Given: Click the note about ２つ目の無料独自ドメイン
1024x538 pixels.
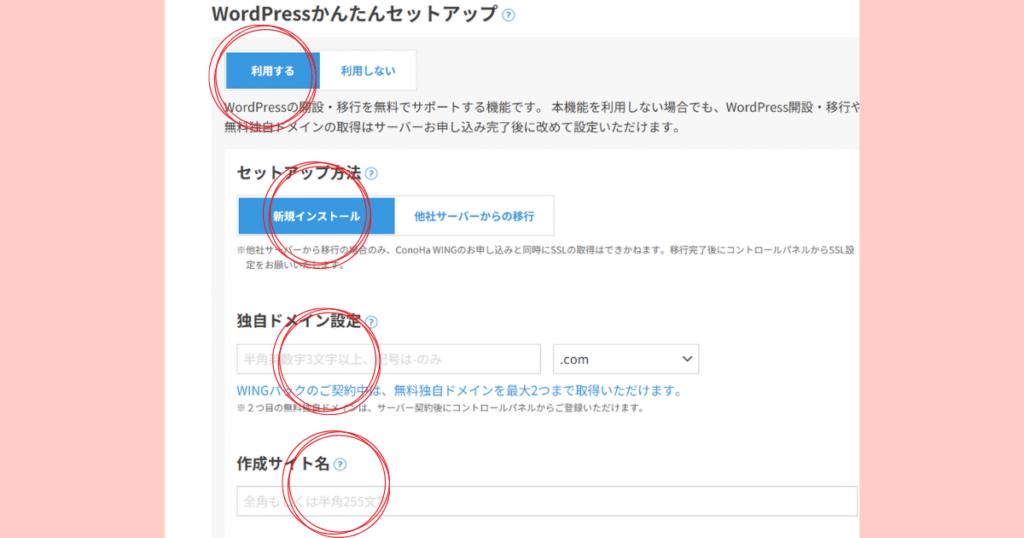Looking at the screenshot, I should point(441,408).
